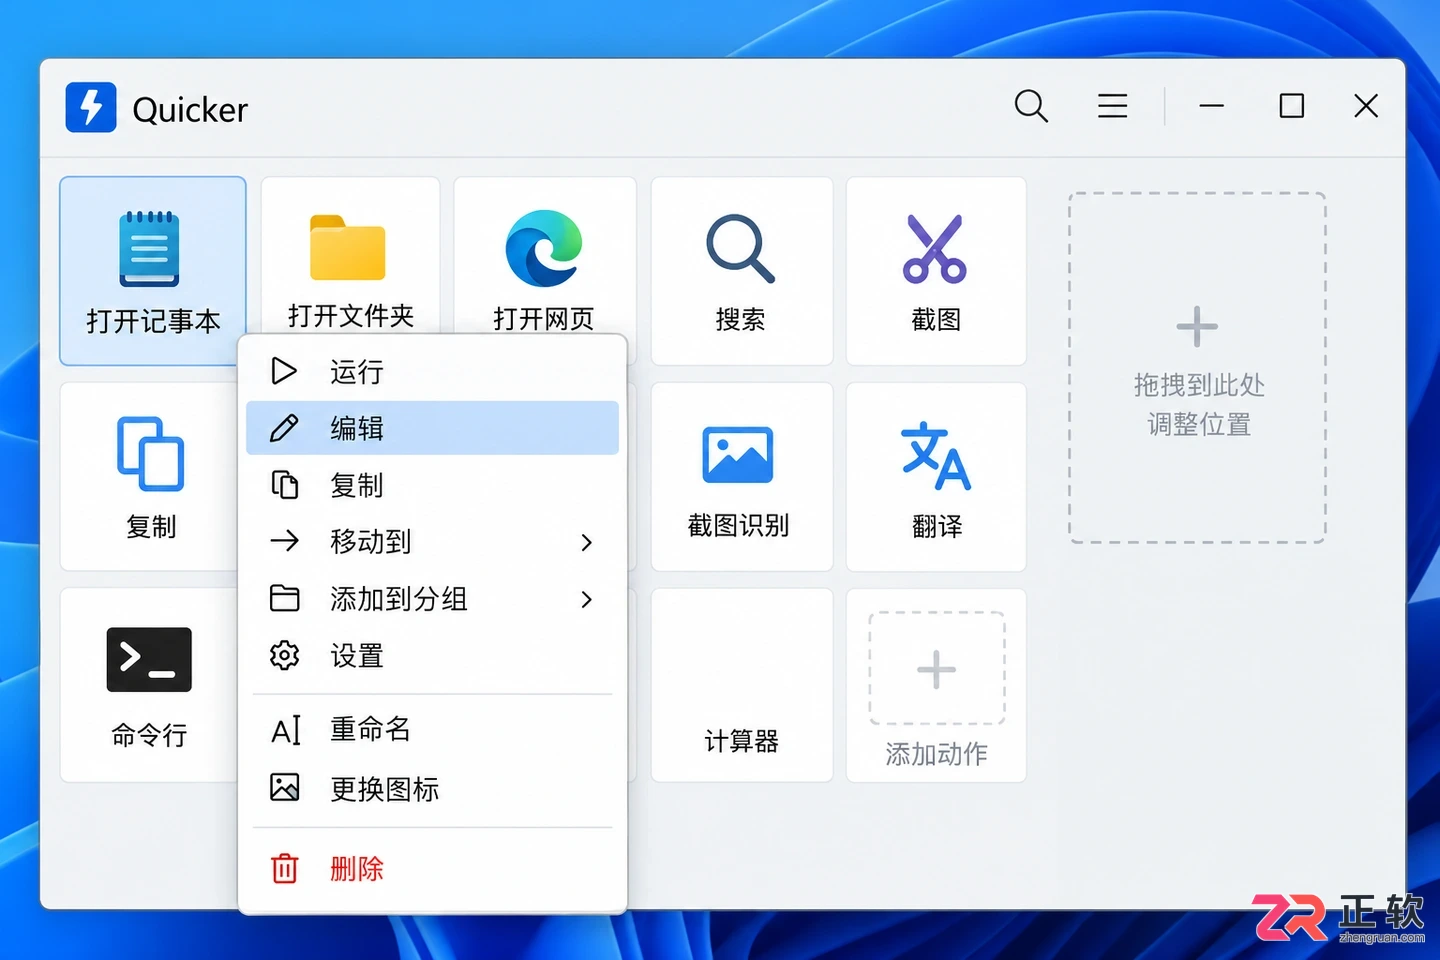Screen dimensions: 1440x960
Task: Click the Quicker lightning logo
Action: click(x=91, y=107)
